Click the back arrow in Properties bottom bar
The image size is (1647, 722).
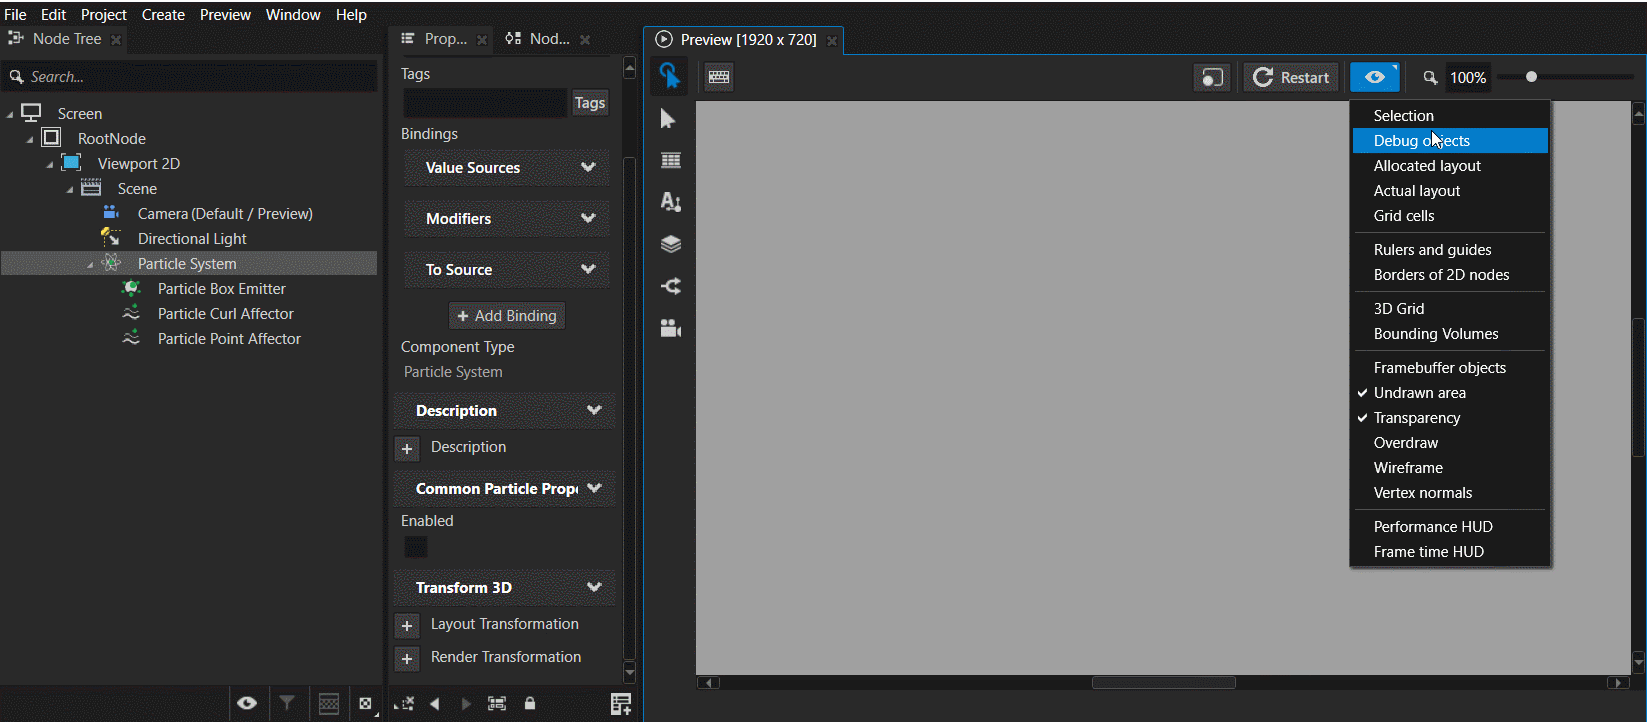[435, 704]
